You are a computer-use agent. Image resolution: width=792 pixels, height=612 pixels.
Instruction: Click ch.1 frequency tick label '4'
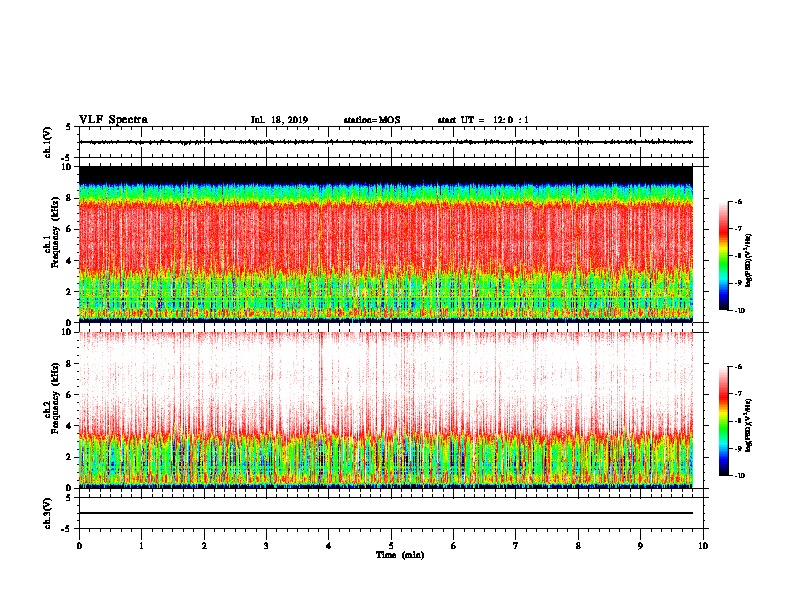(x=70, y=261)
